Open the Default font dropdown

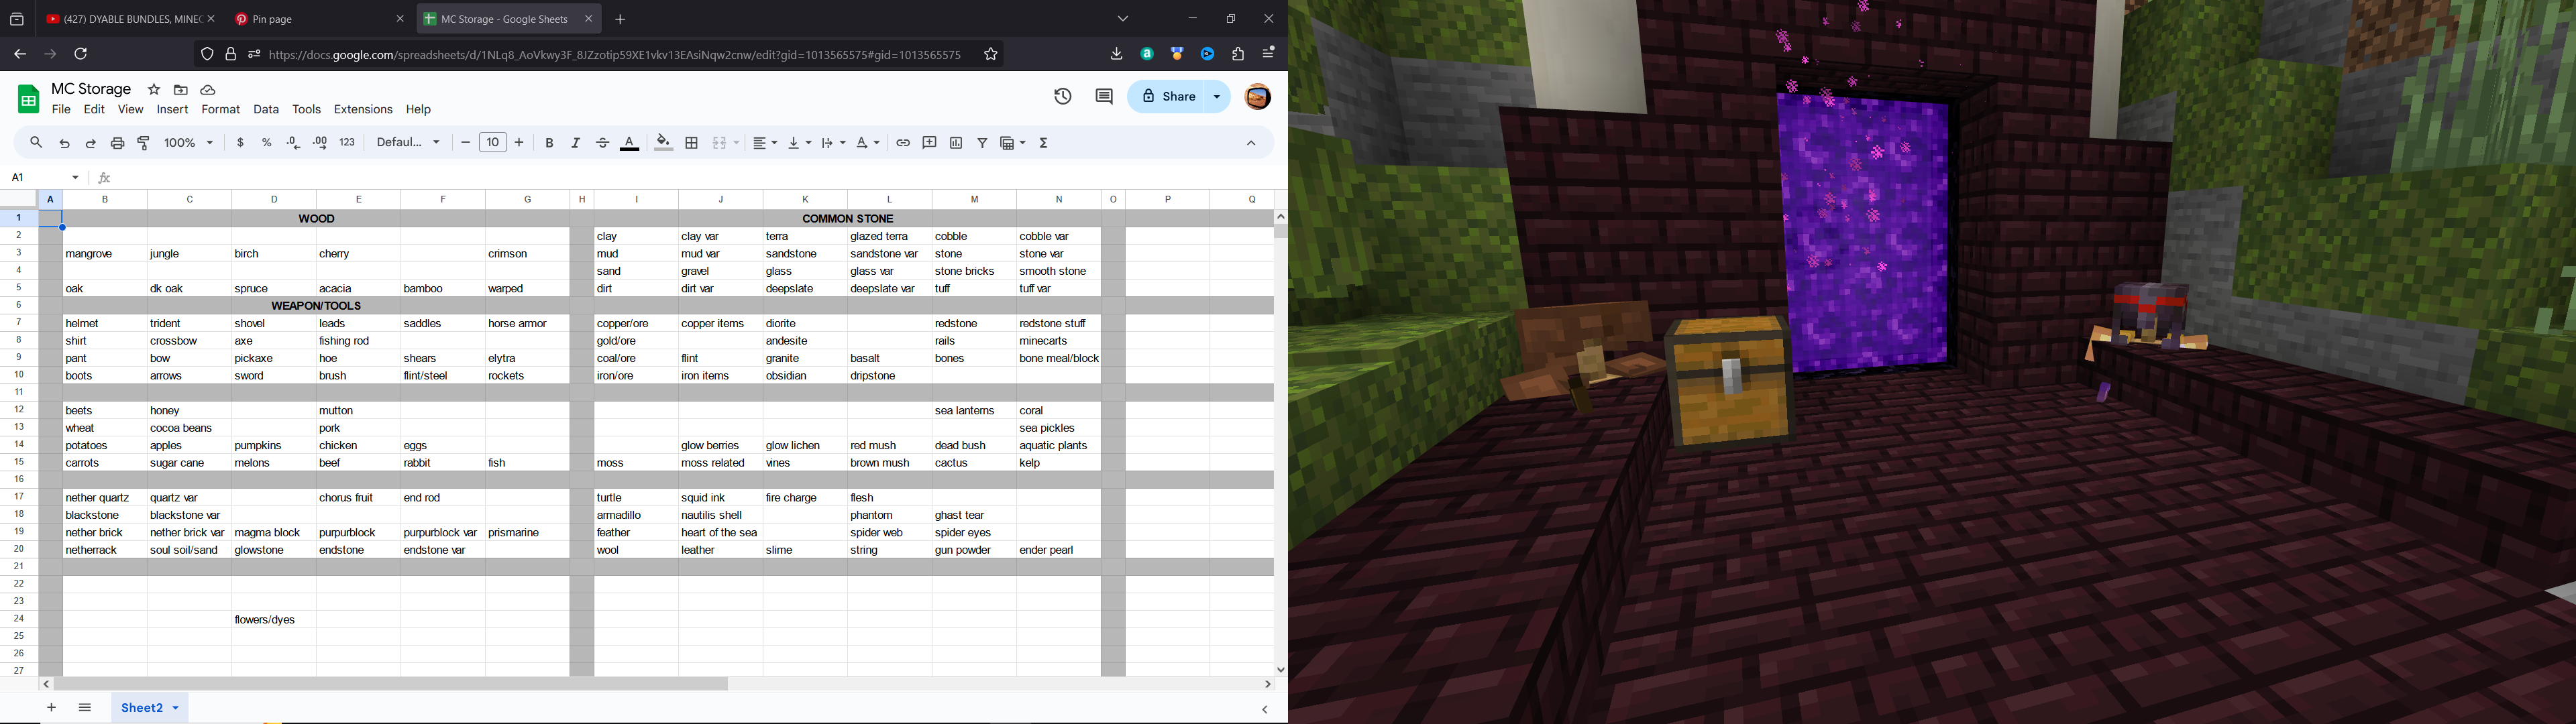[408, 143]
